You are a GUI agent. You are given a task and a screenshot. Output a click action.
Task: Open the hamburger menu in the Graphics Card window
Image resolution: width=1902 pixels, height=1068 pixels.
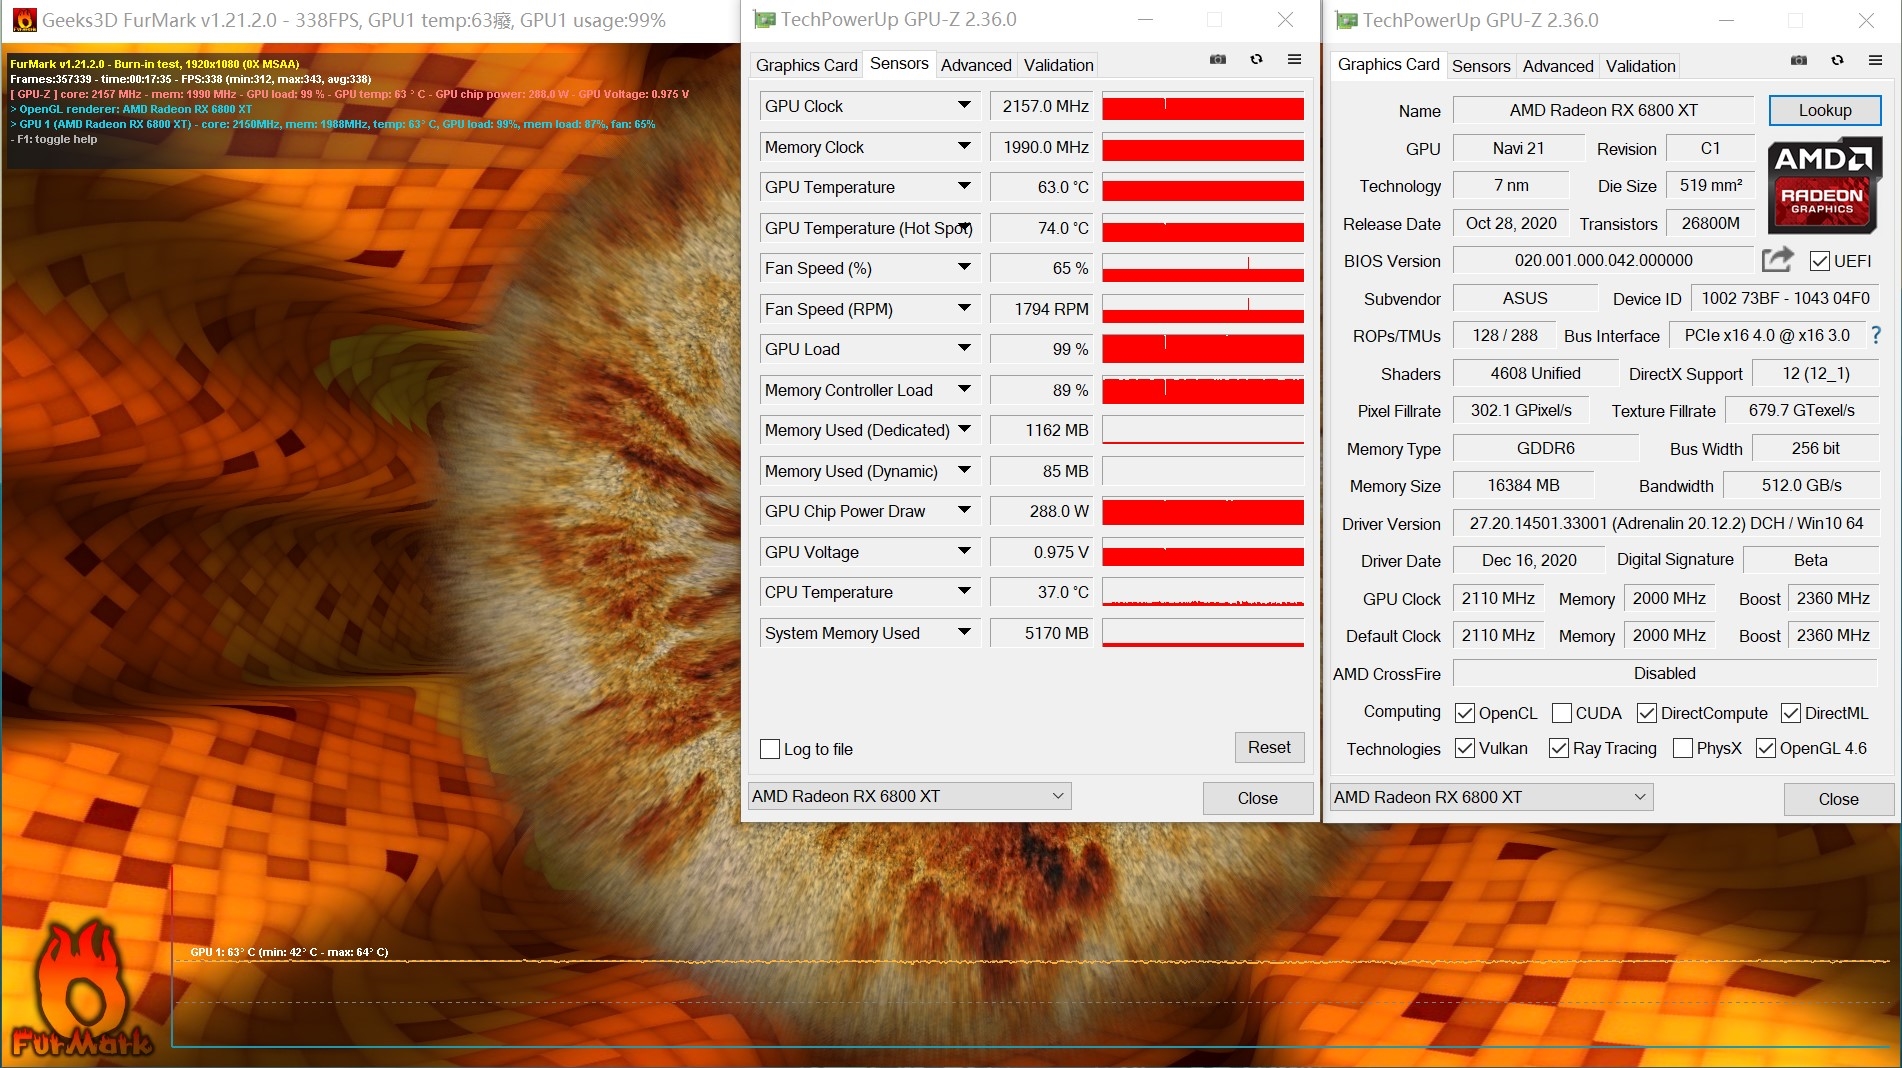[1875, 61]
